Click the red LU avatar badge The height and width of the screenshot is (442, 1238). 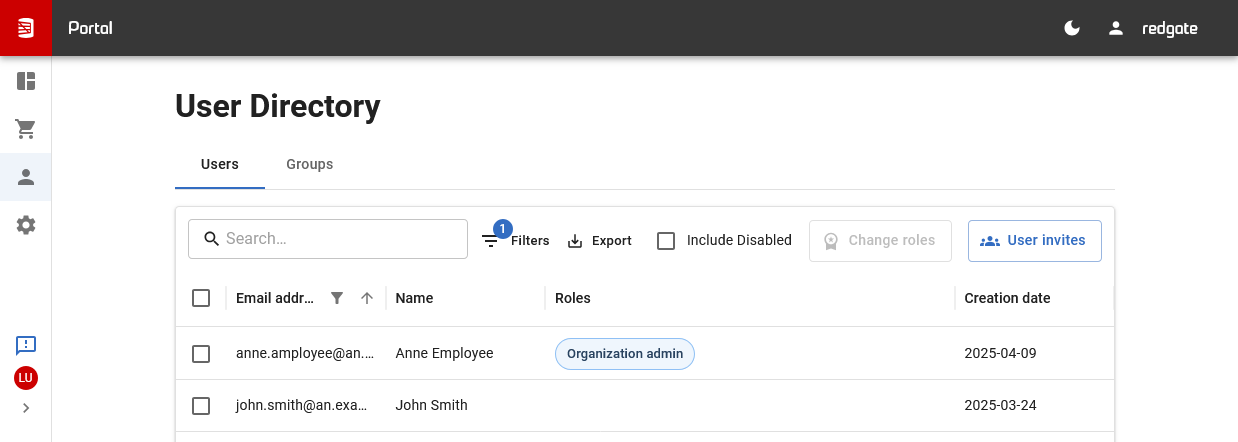26,378
